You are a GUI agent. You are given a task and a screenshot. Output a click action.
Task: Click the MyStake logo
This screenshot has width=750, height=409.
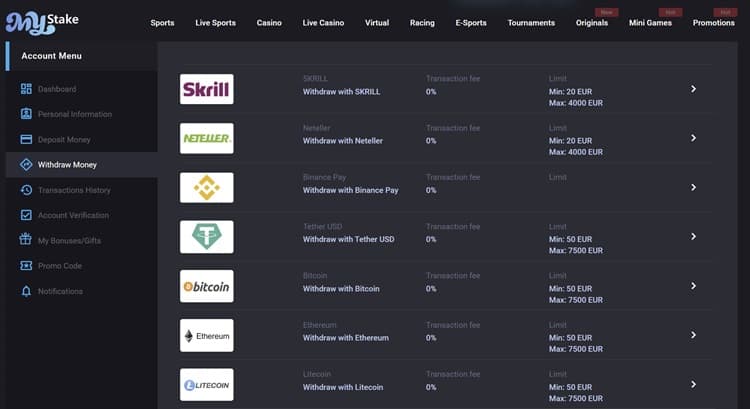(x=42, y=23)
